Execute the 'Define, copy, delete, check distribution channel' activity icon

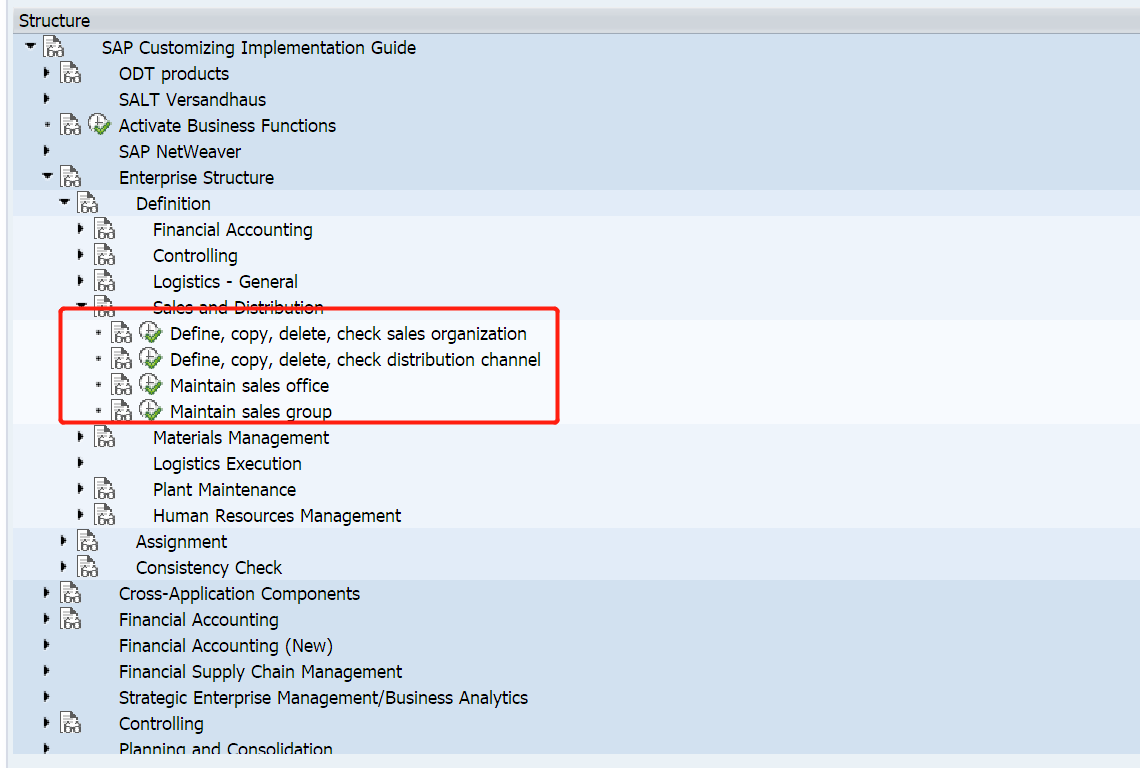[x=150, y=359]
